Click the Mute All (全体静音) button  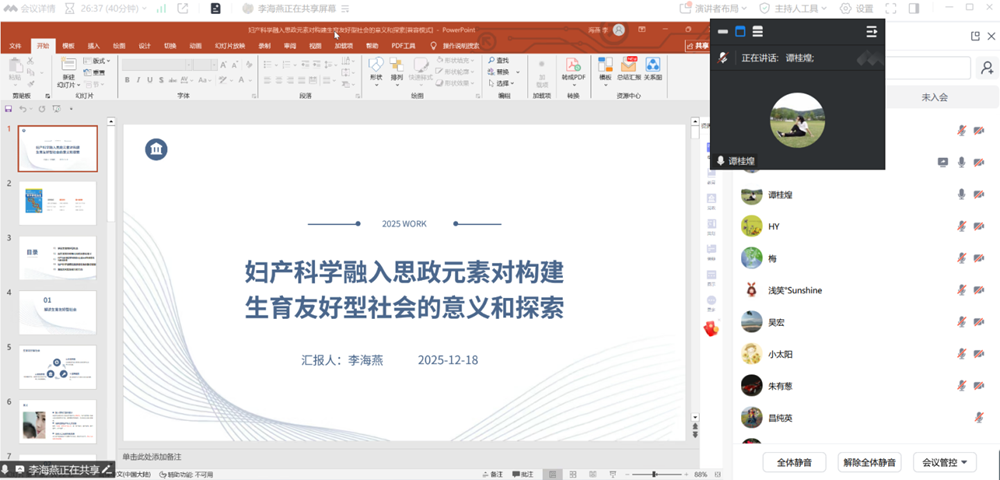[x=794, y=462]
